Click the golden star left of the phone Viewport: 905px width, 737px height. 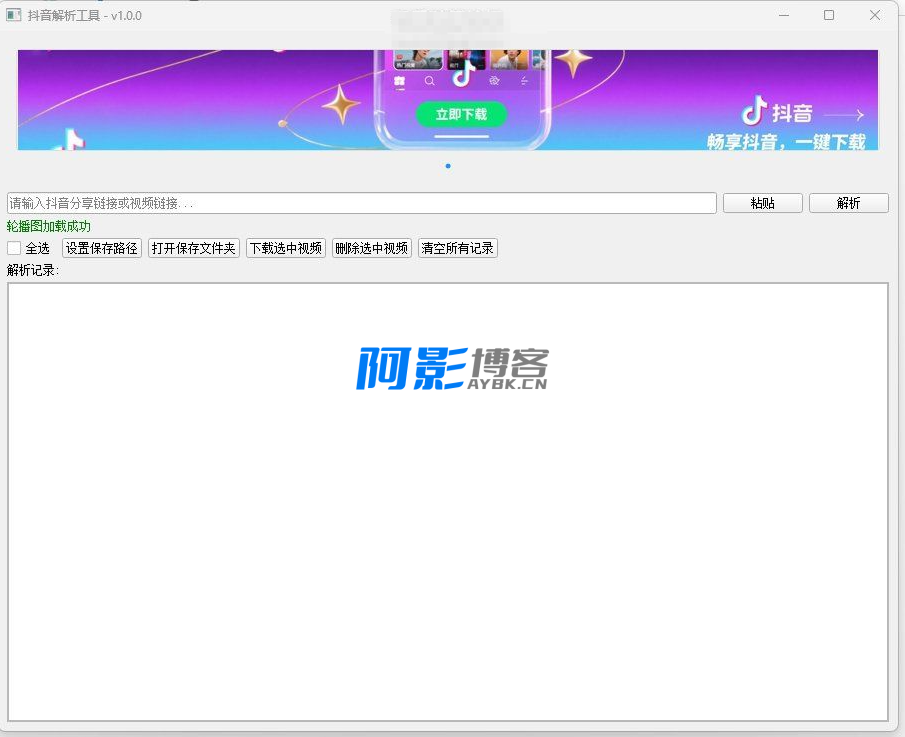click(x=340, y=103)
